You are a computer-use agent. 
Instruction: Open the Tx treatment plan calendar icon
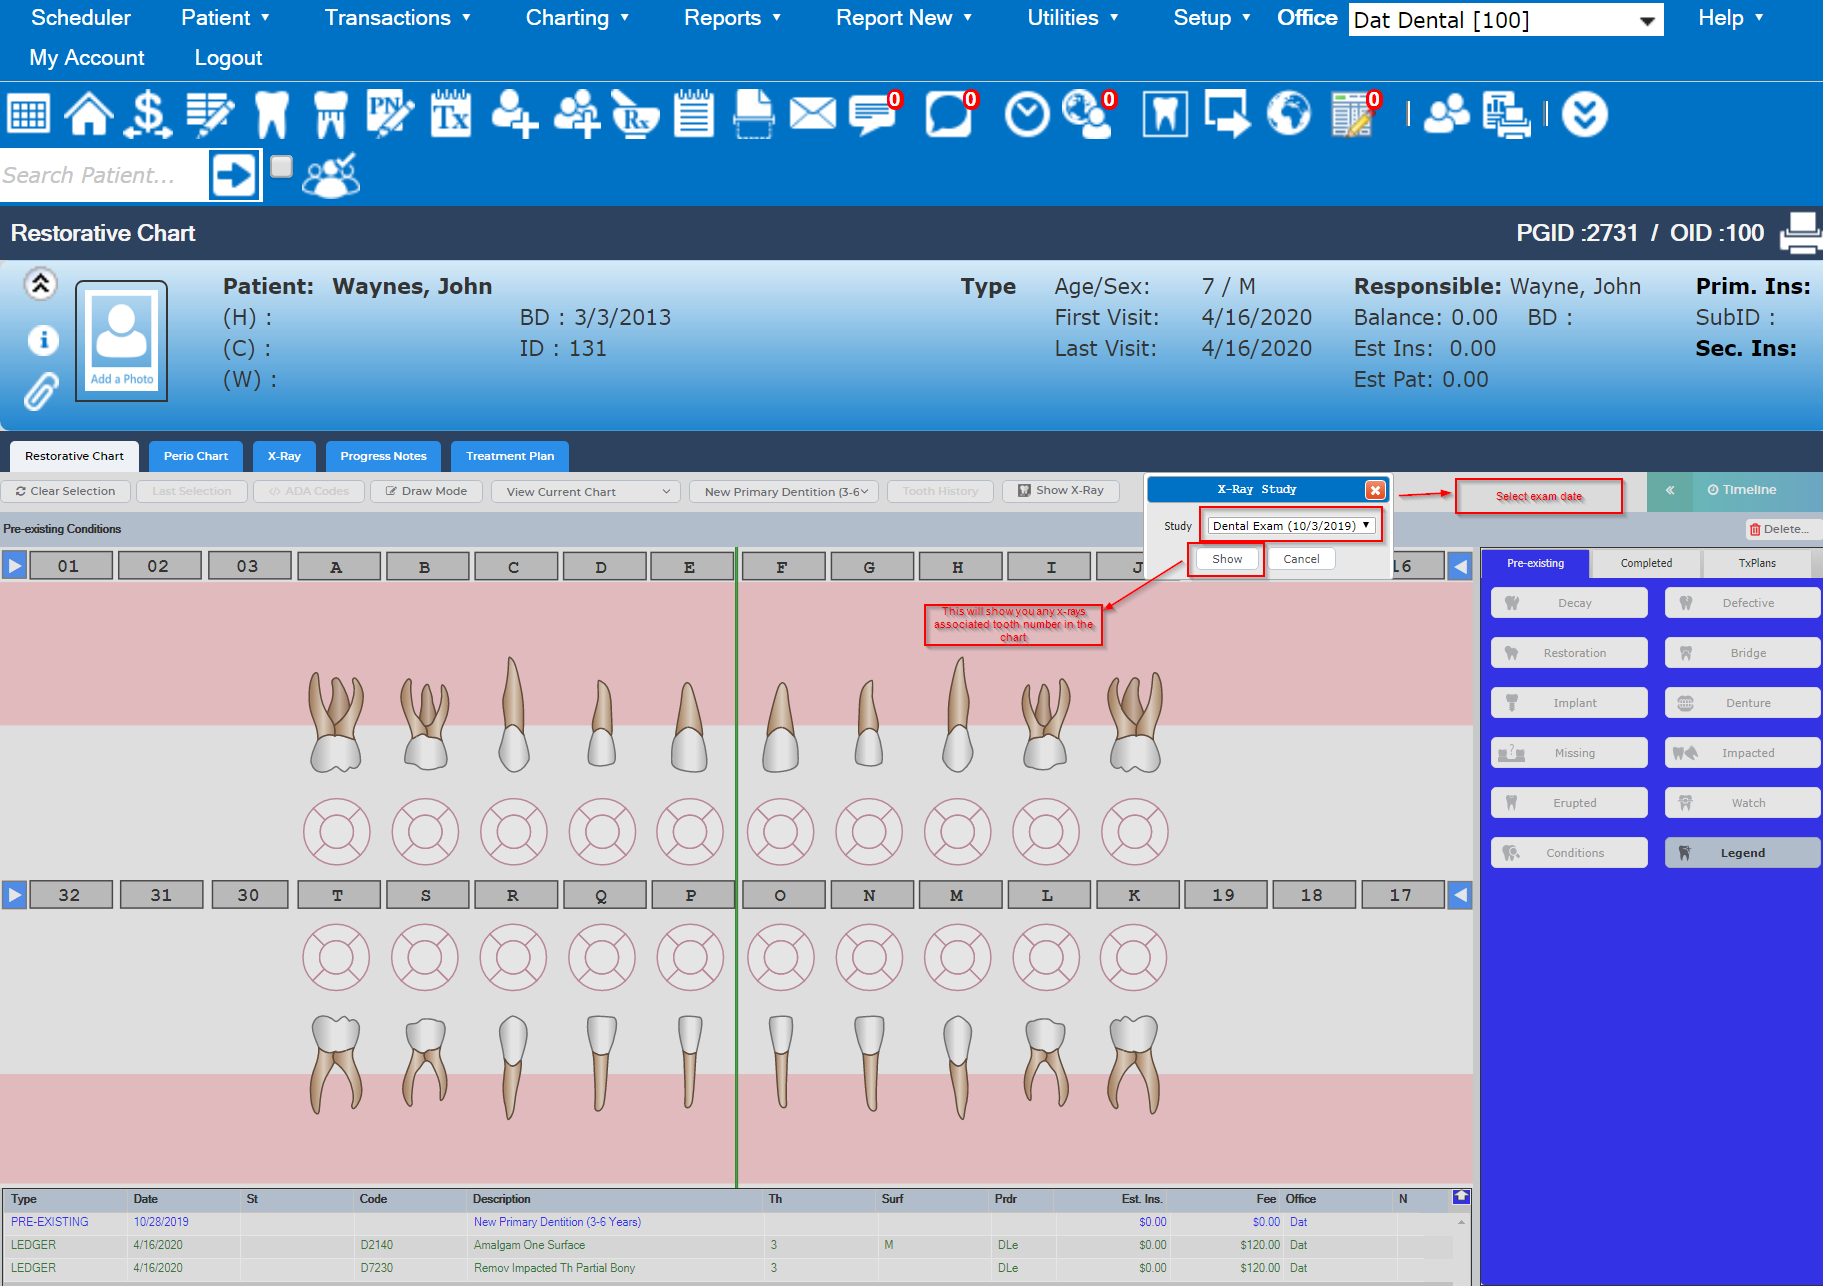[451, 114]
